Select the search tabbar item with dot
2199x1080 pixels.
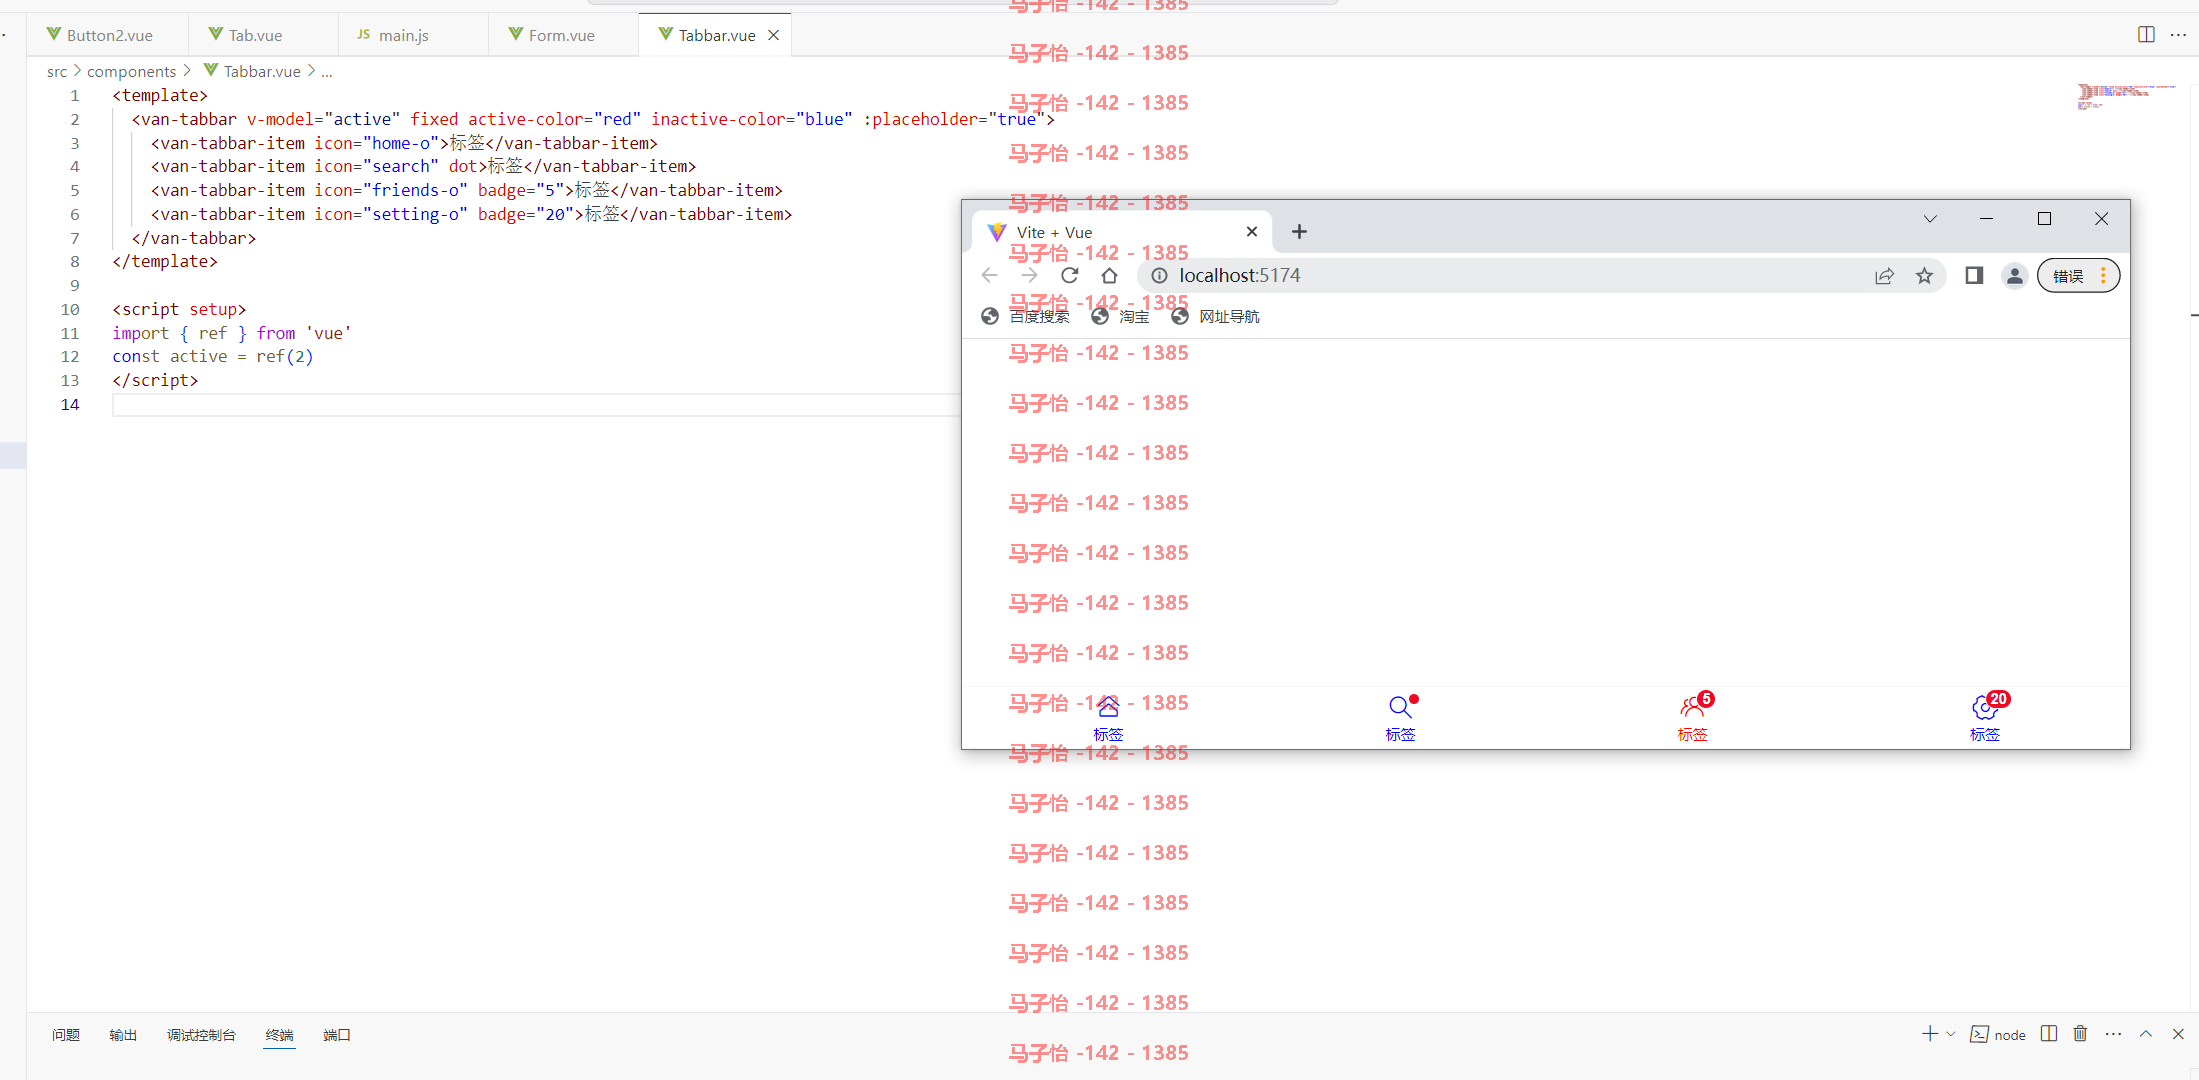(1400, 718)
